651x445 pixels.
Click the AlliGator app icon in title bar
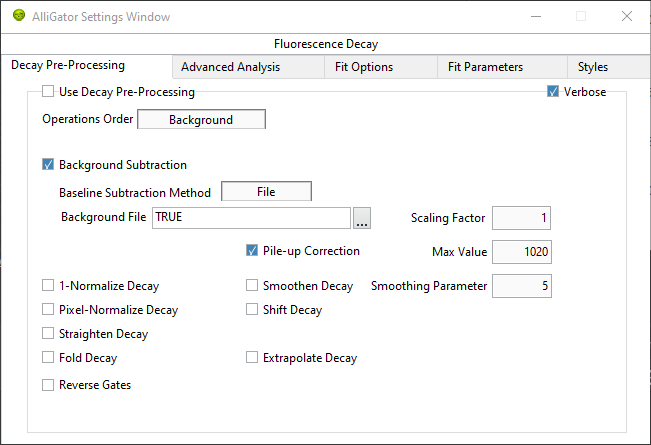tap(19, 16)
